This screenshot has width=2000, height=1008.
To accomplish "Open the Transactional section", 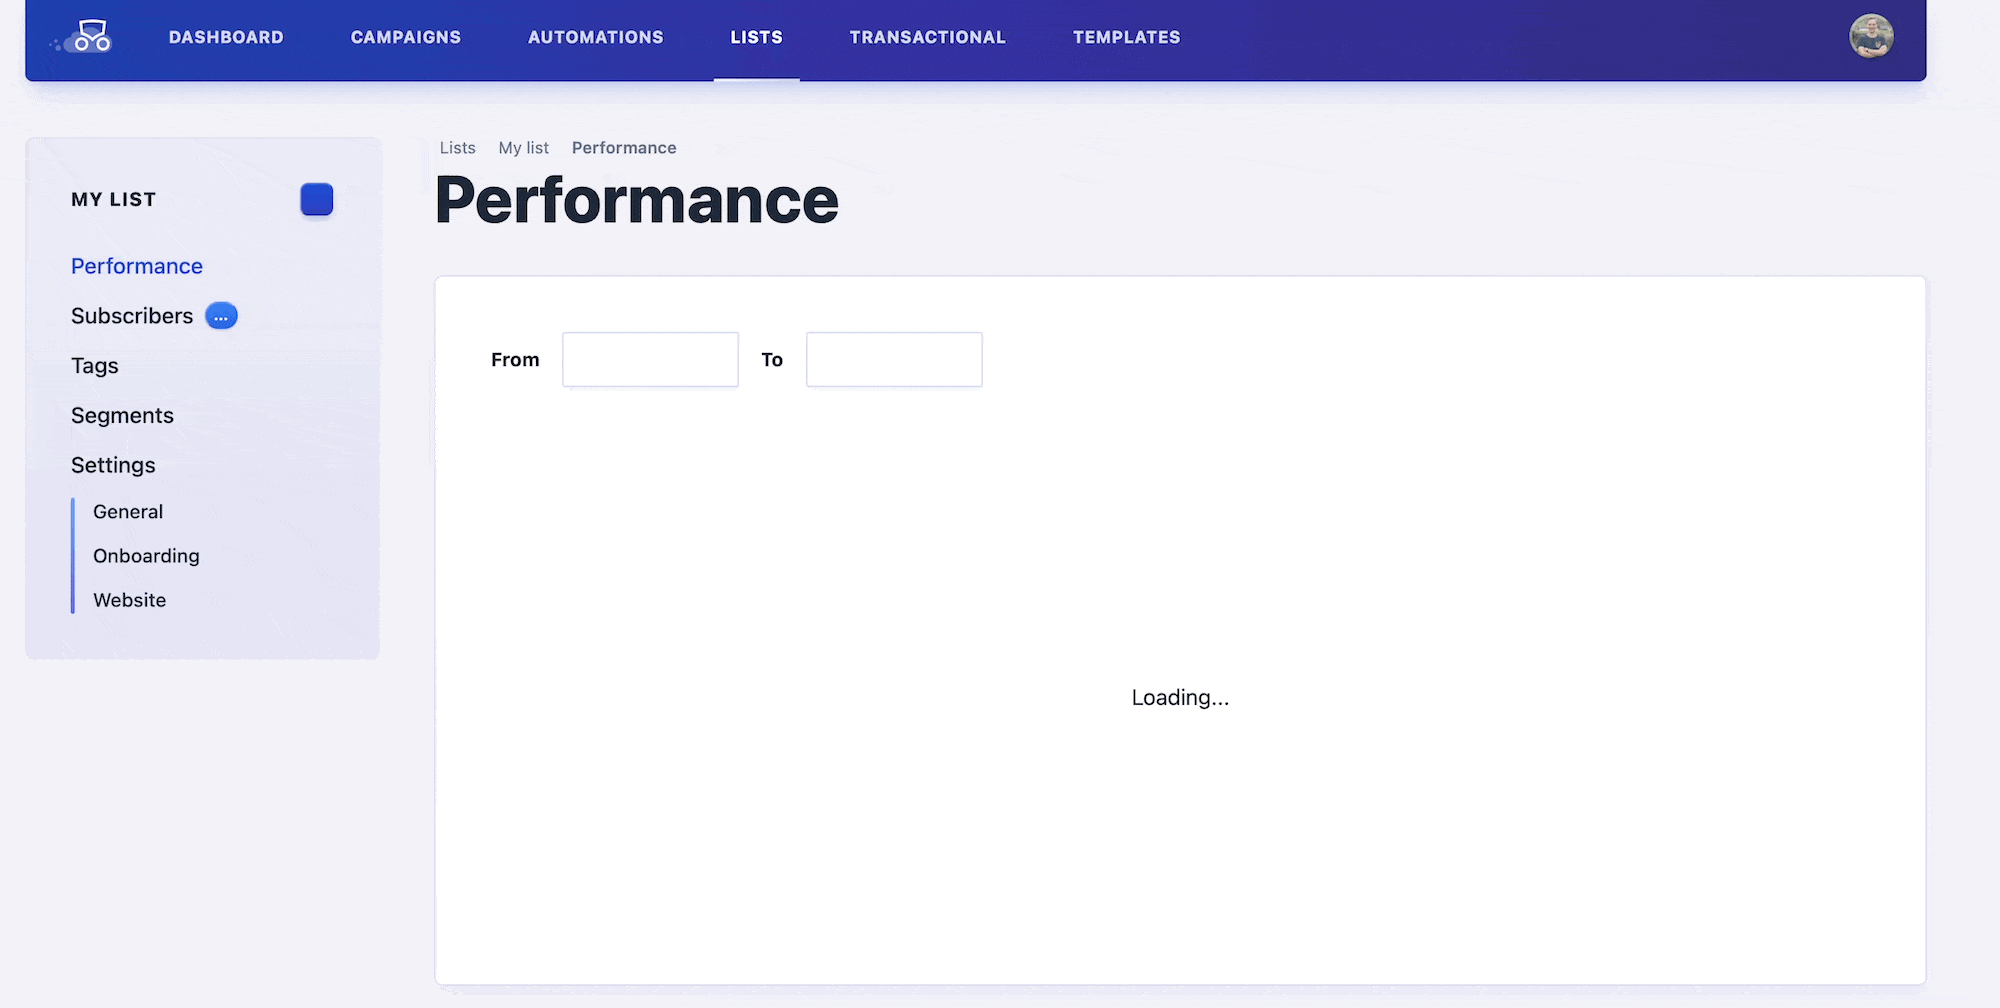I will click(928, 37).
